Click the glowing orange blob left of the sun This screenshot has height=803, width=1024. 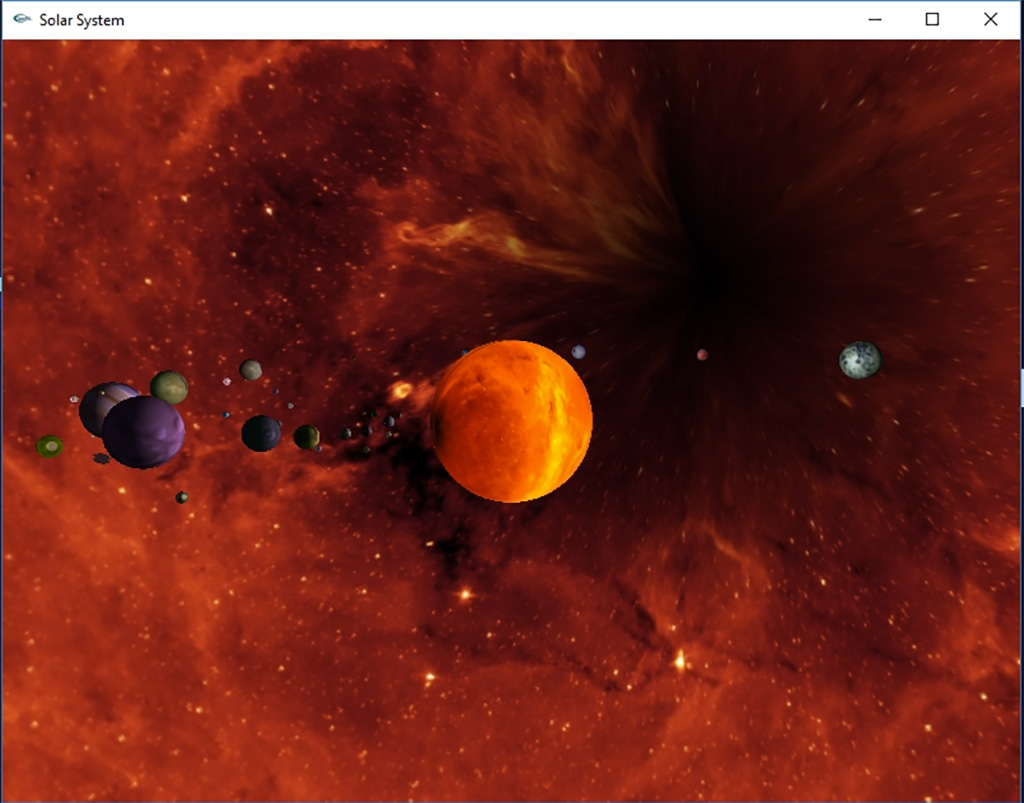[x=402, y=390]
